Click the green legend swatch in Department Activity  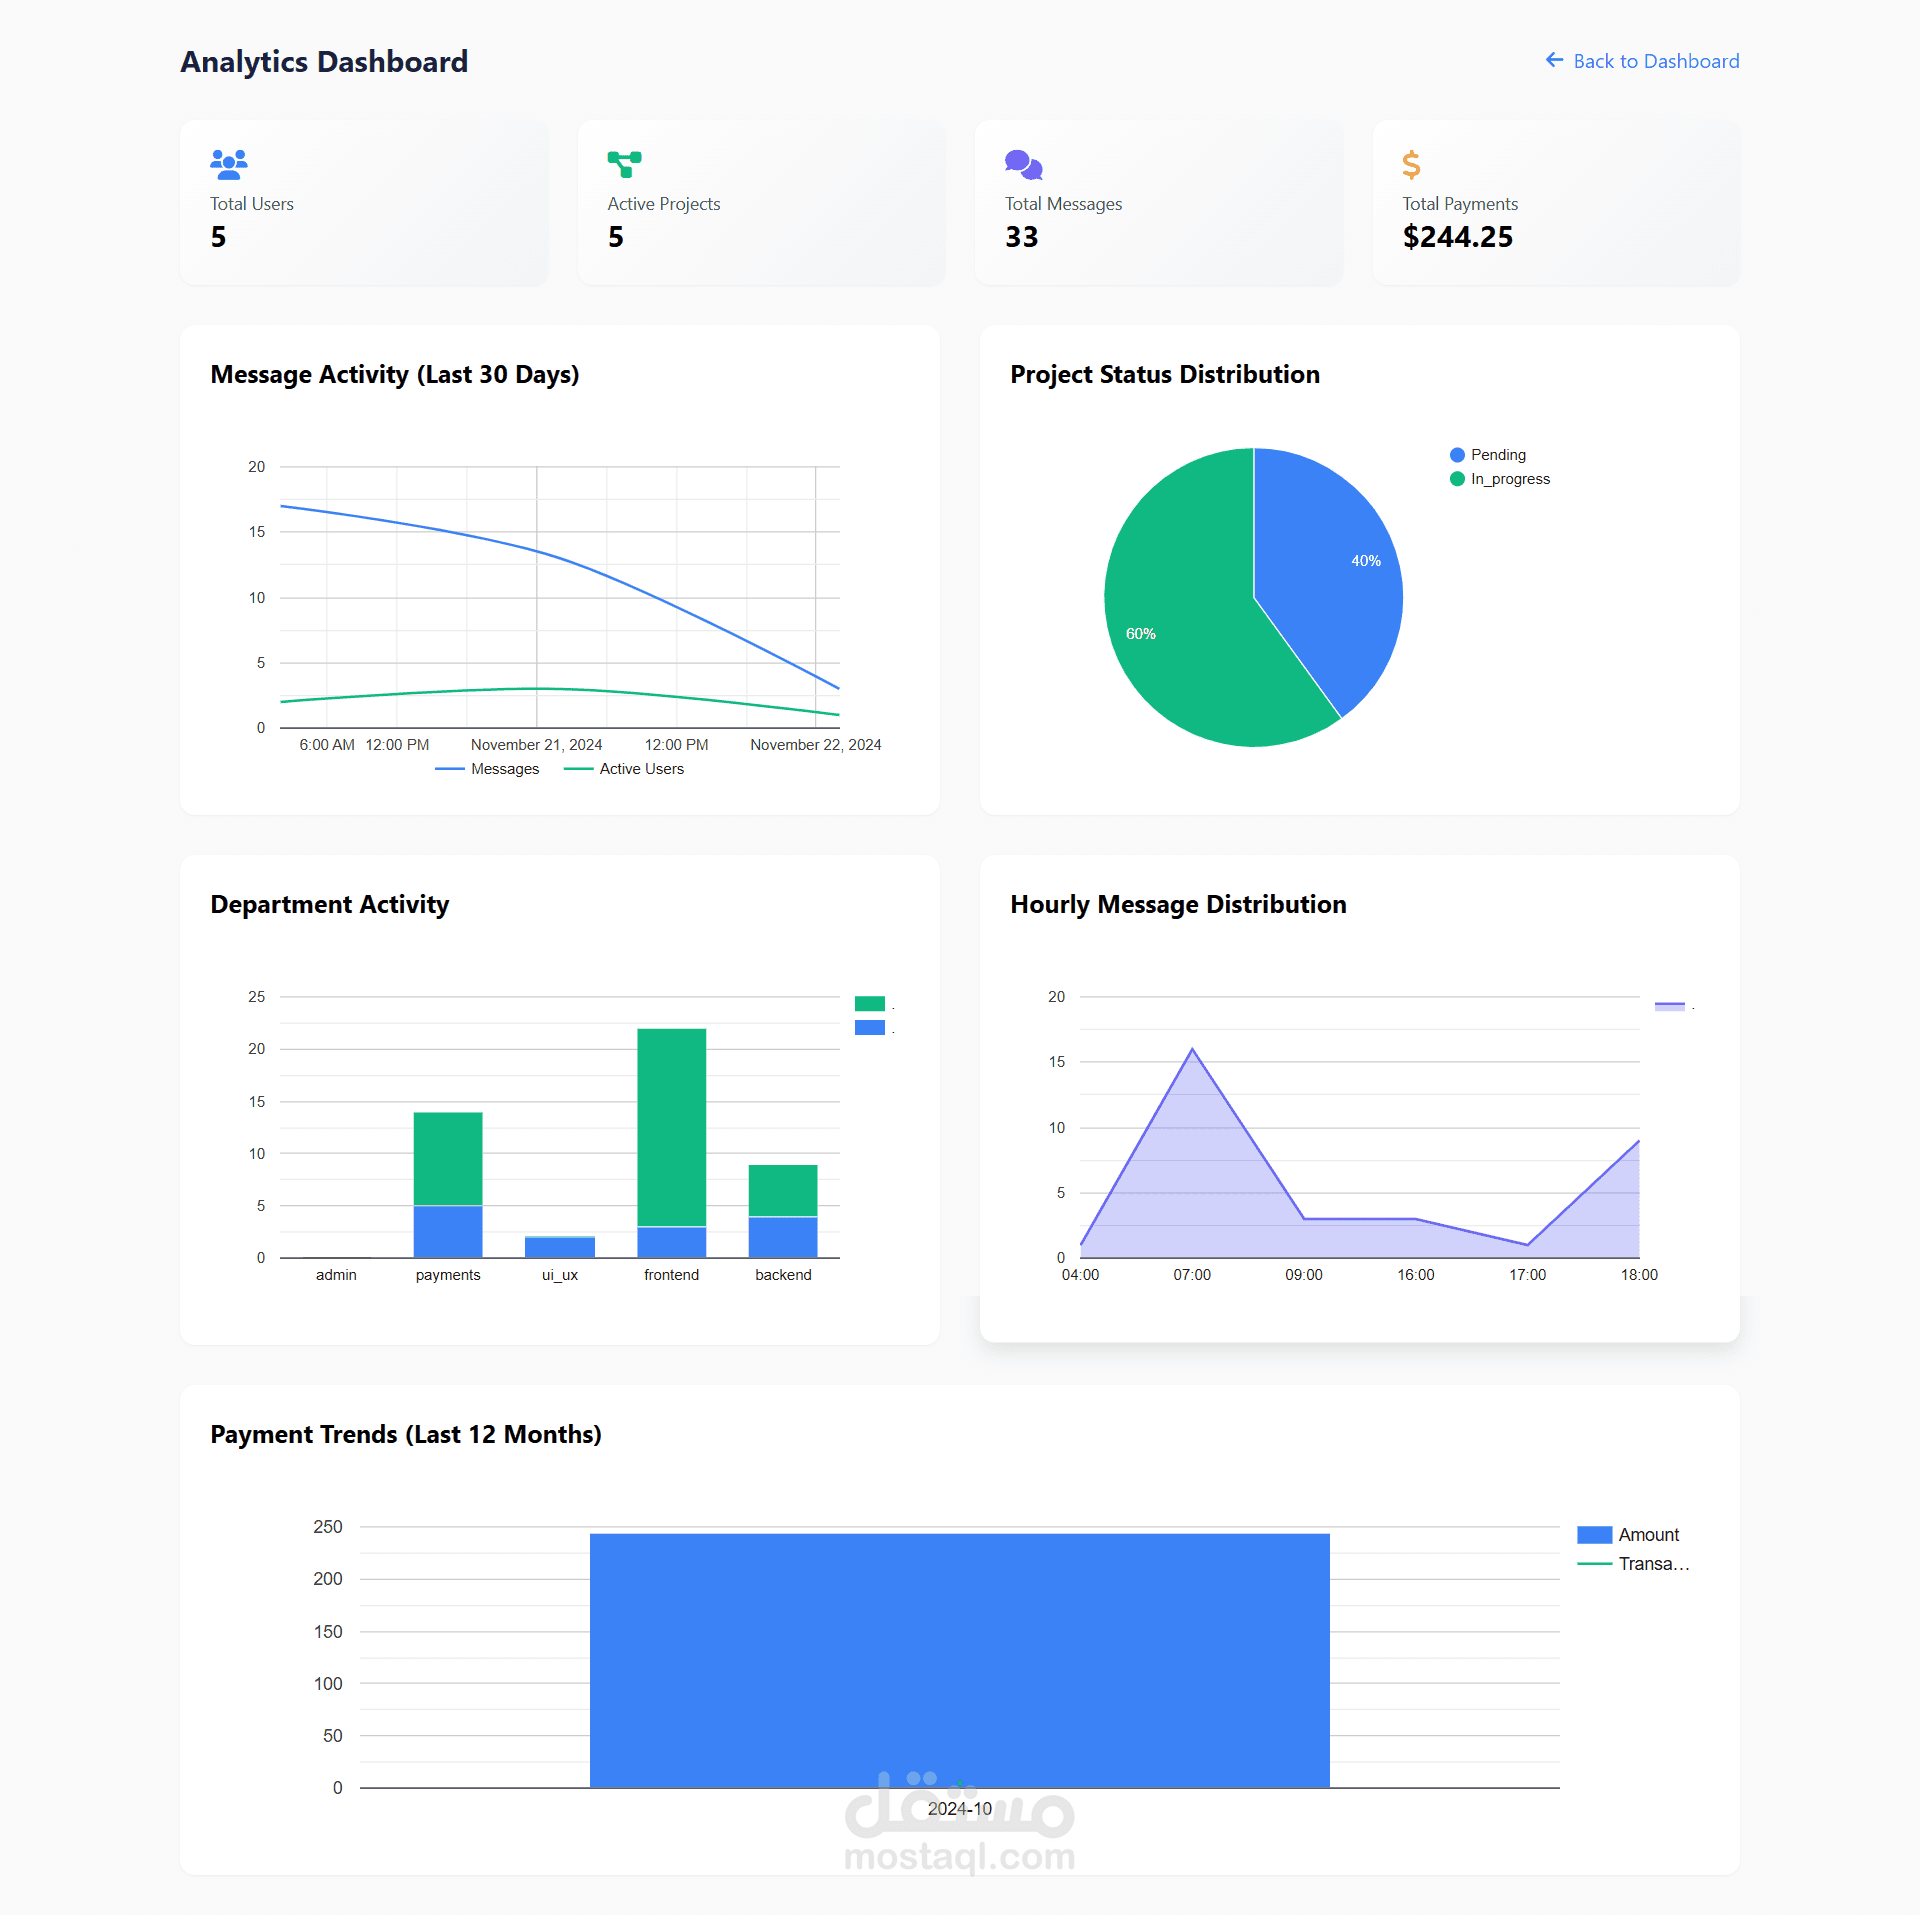(869, 1004)
